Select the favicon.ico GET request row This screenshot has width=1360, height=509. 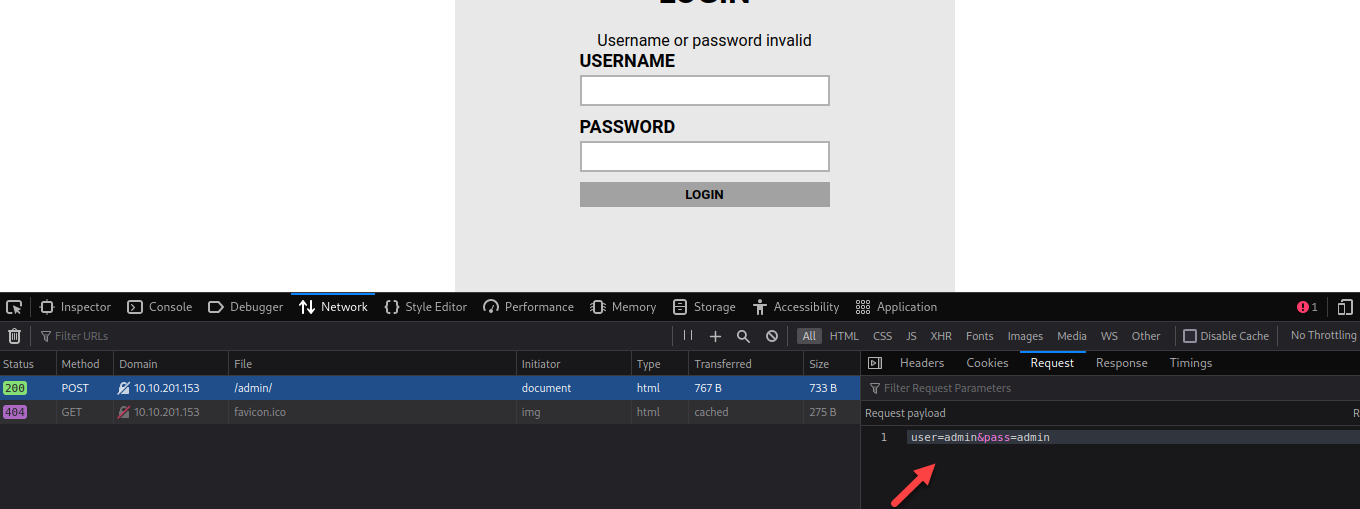[260, 412]
